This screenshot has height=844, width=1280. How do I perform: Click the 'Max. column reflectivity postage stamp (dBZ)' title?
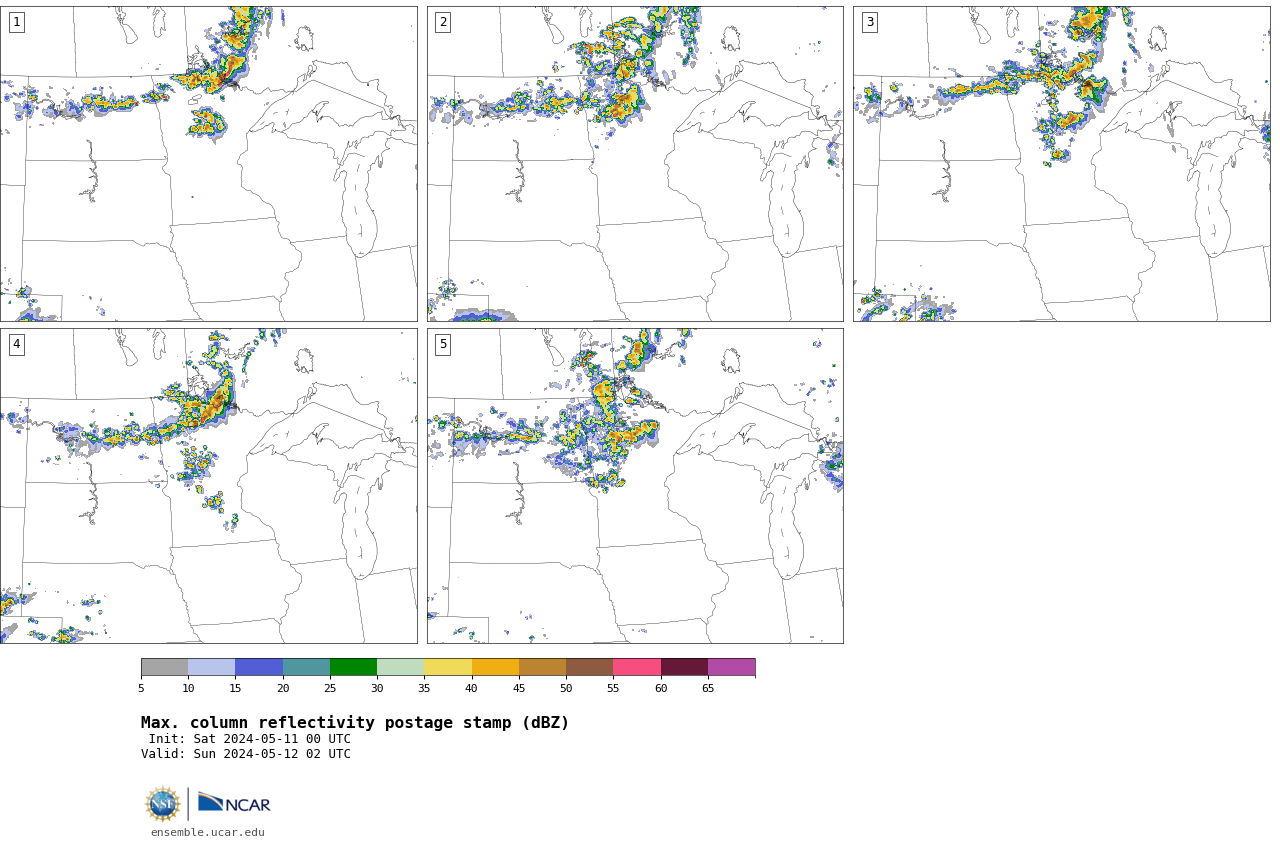(x=355, y=723)
